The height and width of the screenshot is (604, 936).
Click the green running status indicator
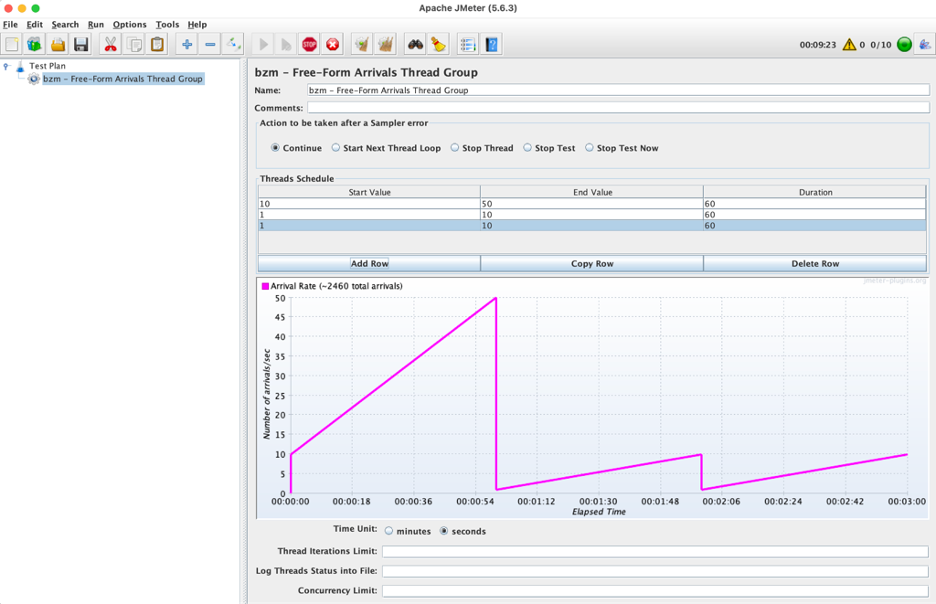[904, 44]
